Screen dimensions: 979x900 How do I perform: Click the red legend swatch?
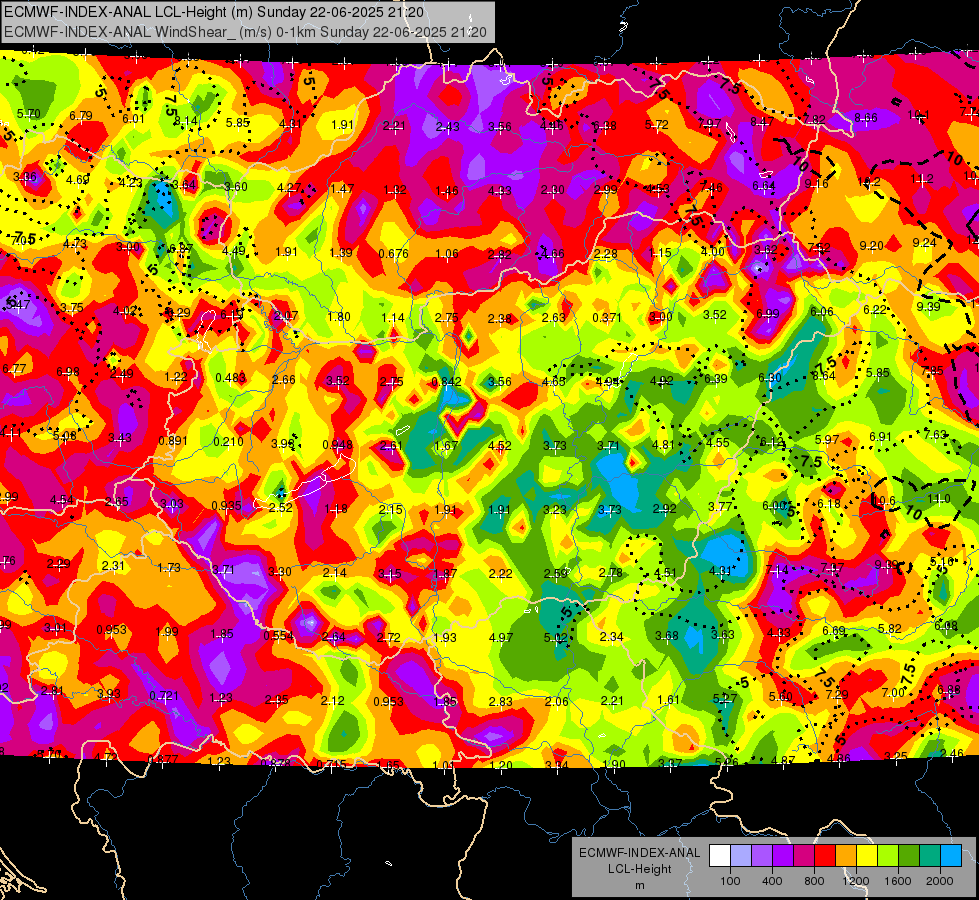pos(825,856)
